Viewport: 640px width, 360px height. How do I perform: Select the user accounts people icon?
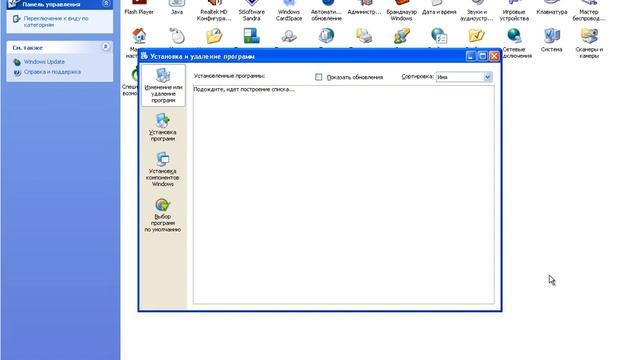[x=401, y=36]
